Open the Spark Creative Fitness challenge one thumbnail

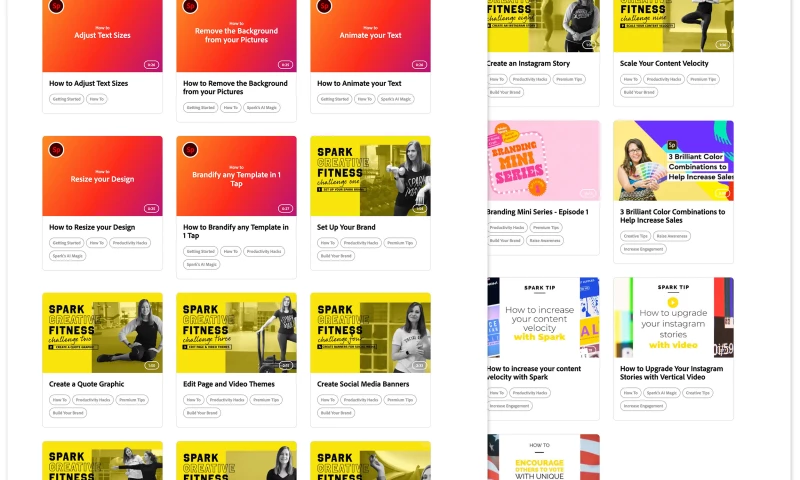tap(370, 176)
